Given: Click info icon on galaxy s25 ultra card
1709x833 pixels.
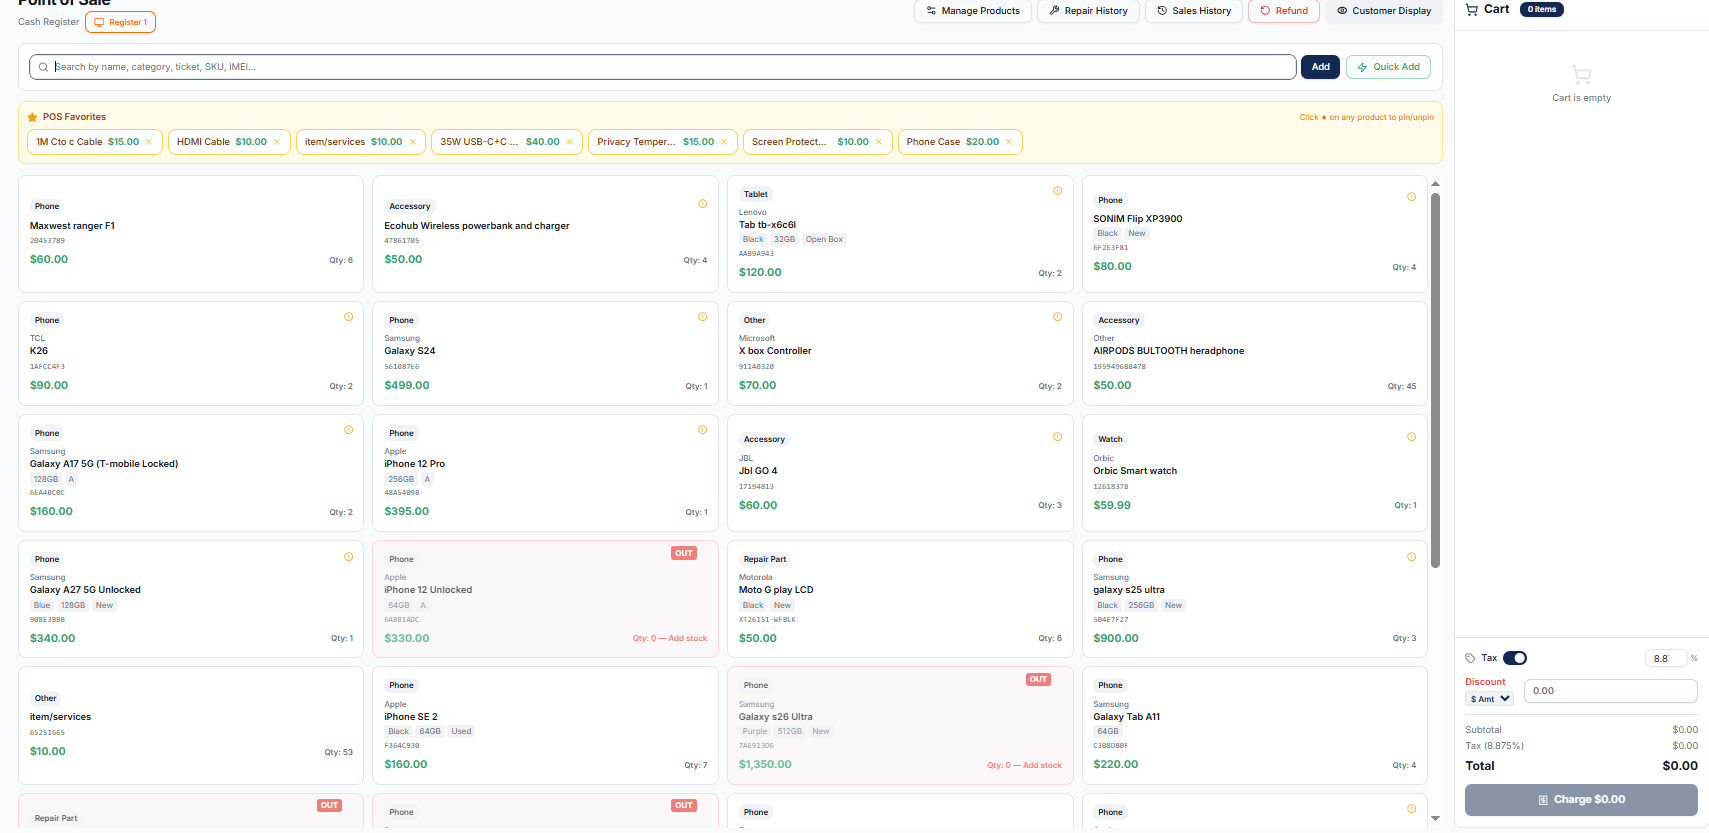Looking at the screenshot, I should [1412, 557].
